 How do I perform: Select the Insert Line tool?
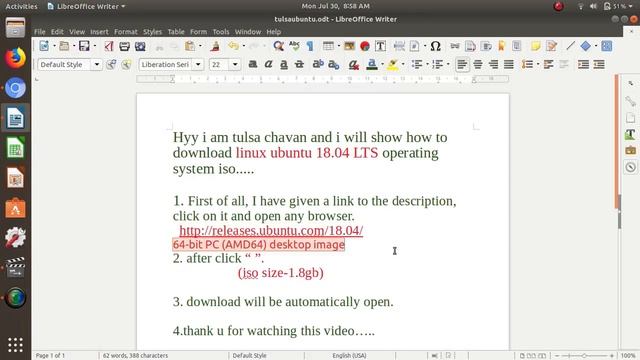(570, 46)
